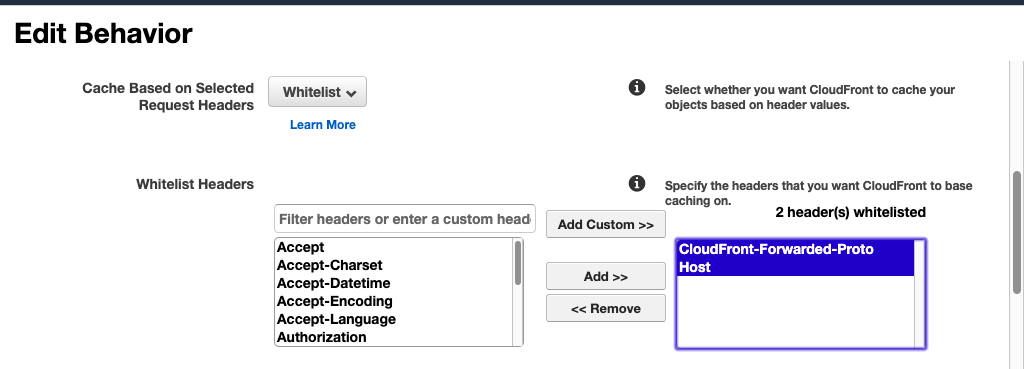1024x369 pixels.
Task: Click empty area of whitelisted headers box
Action: [795, 312]
